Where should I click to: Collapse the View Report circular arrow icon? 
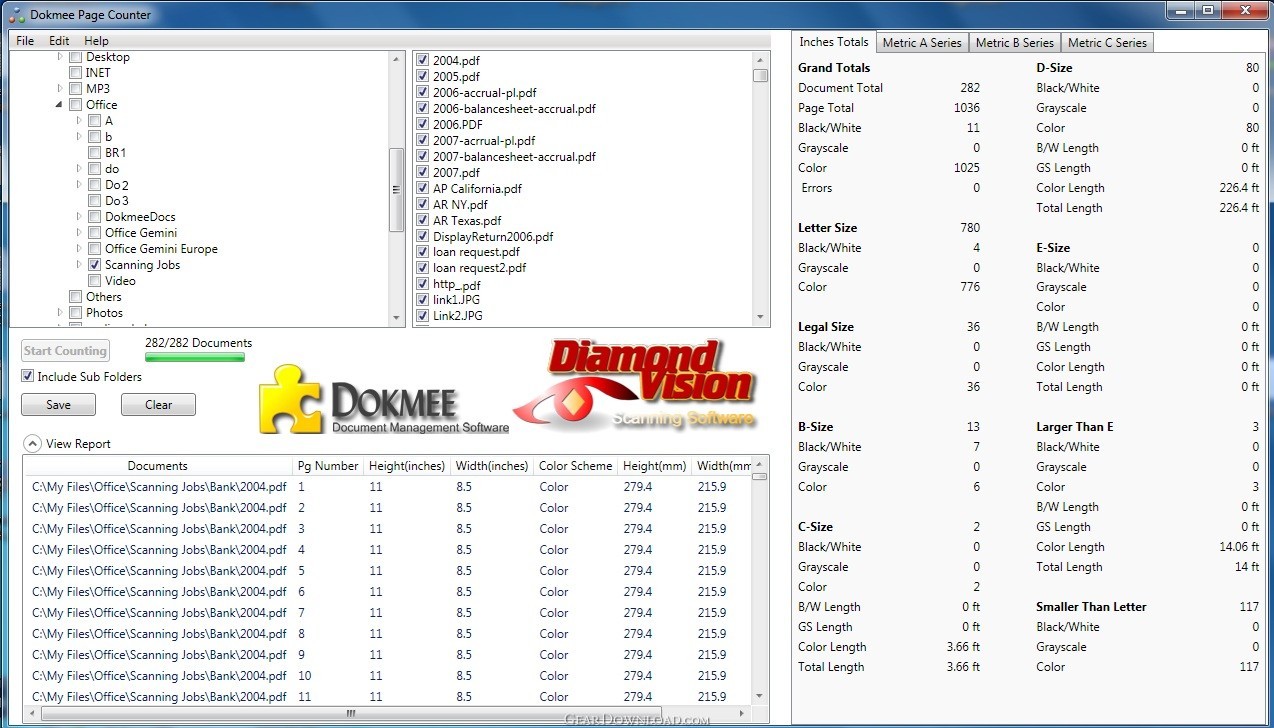(32, 444)
